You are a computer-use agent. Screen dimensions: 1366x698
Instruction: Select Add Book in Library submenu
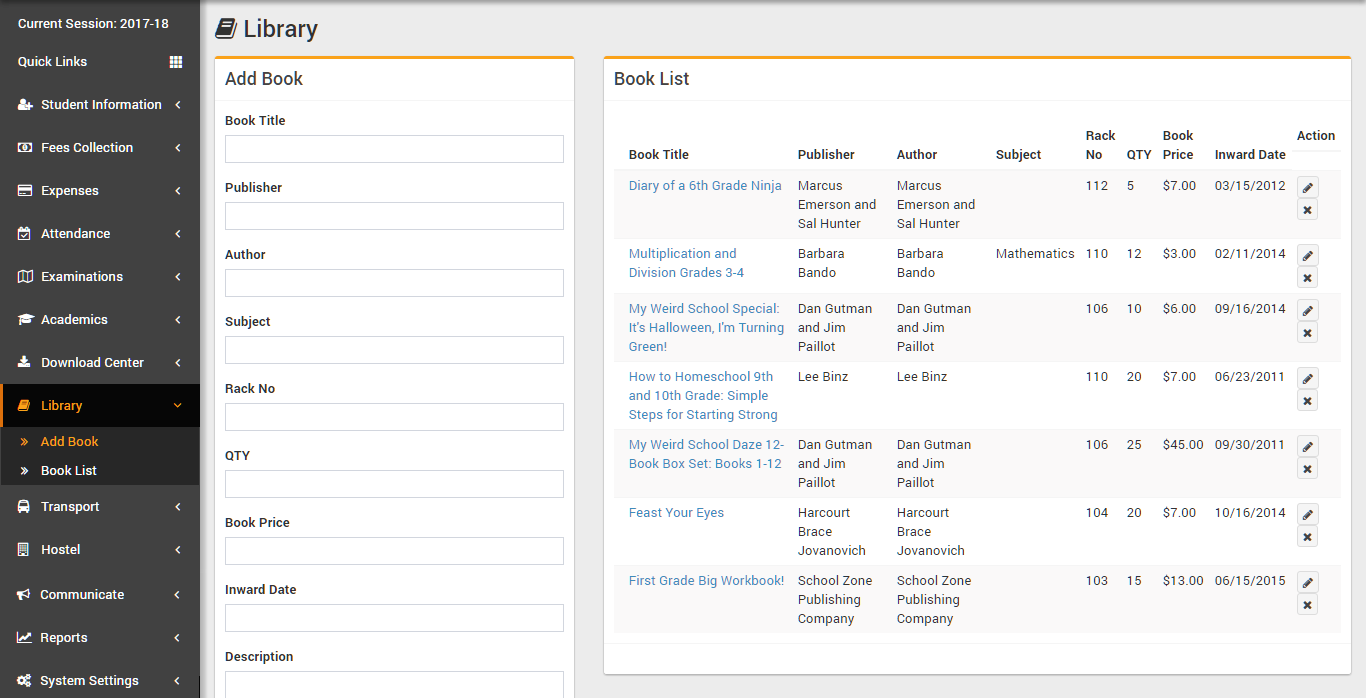69,442
